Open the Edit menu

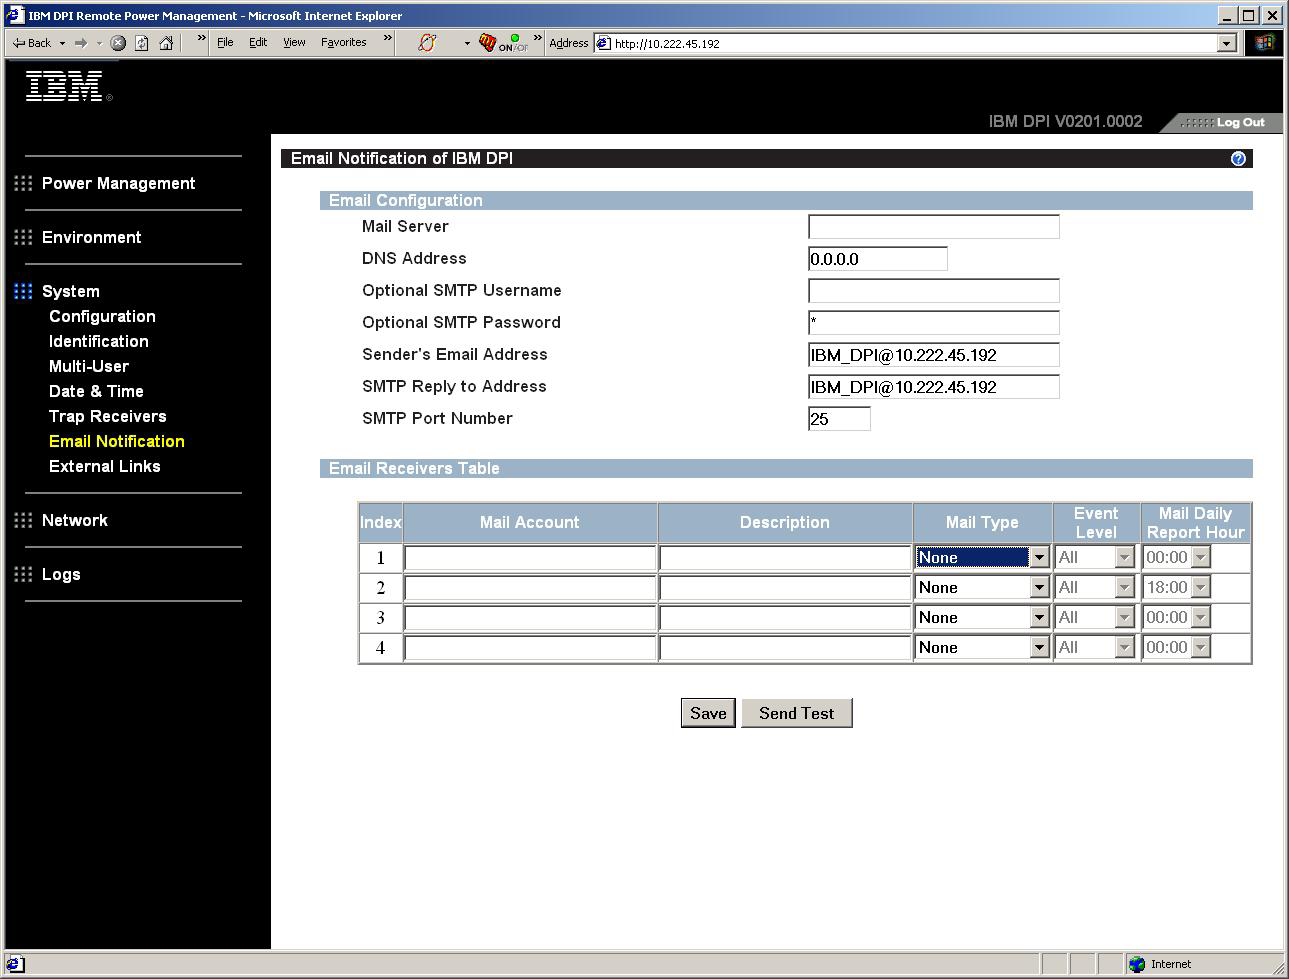tap(258, 43)
